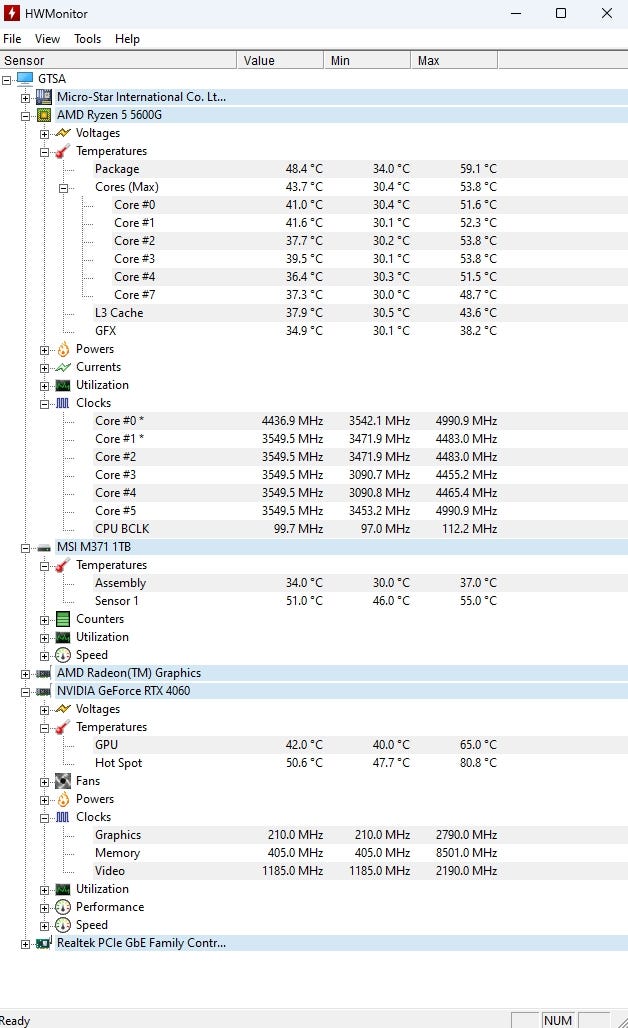
Task: Collapse the Cores (Max) temperature group
Action: [64, 187]
